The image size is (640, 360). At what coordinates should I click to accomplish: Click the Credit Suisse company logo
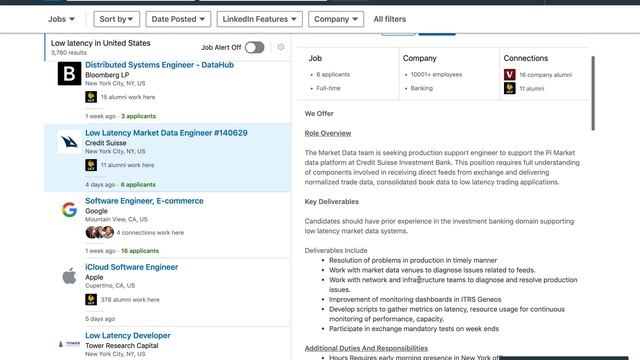tap(69, 142)
